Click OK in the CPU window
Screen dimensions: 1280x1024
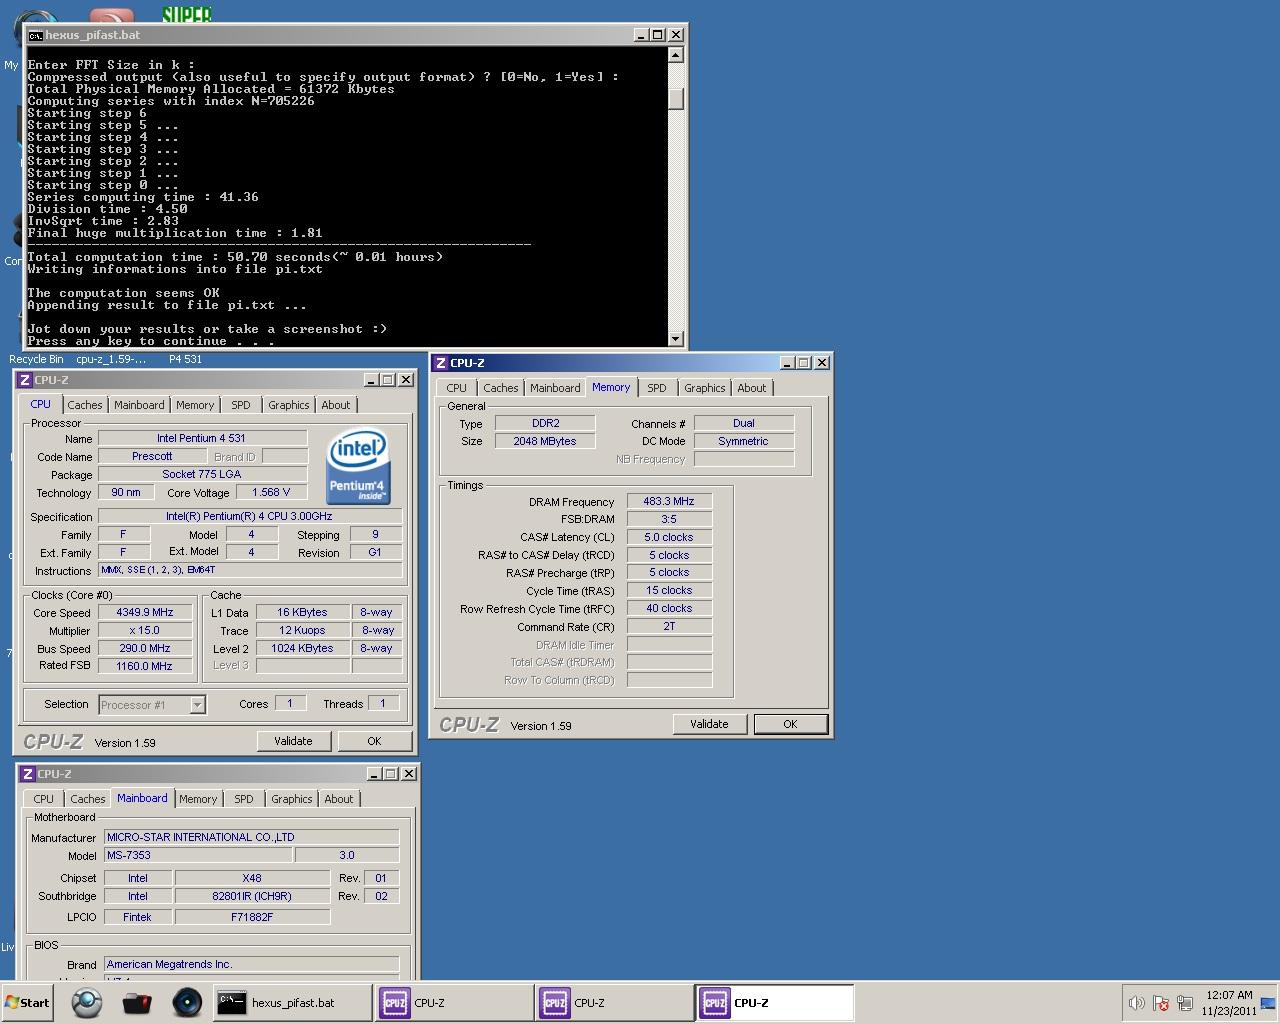pos(374,741)
